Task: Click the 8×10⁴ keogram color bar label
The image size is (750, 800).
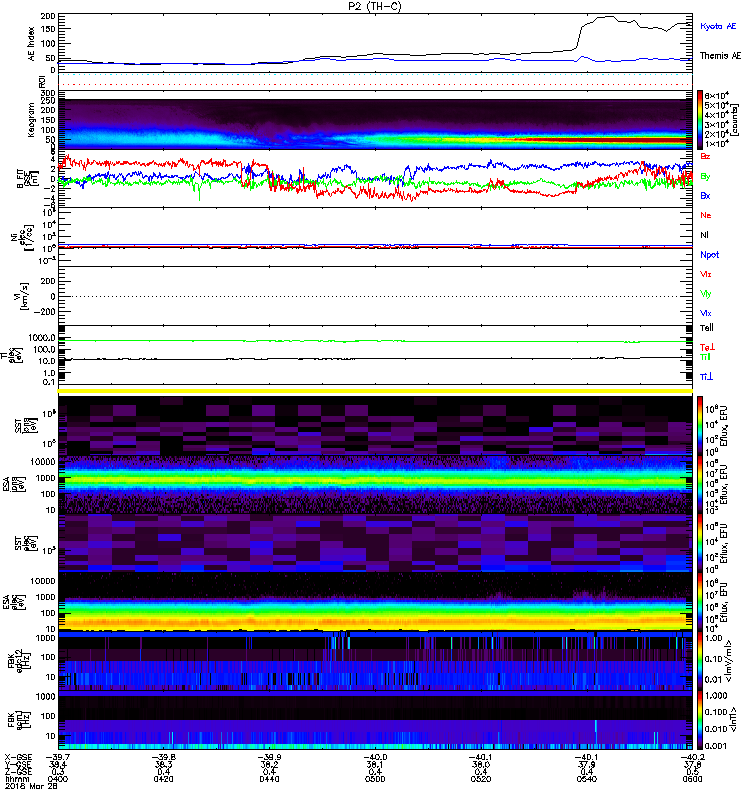Action: pos(716,95)
